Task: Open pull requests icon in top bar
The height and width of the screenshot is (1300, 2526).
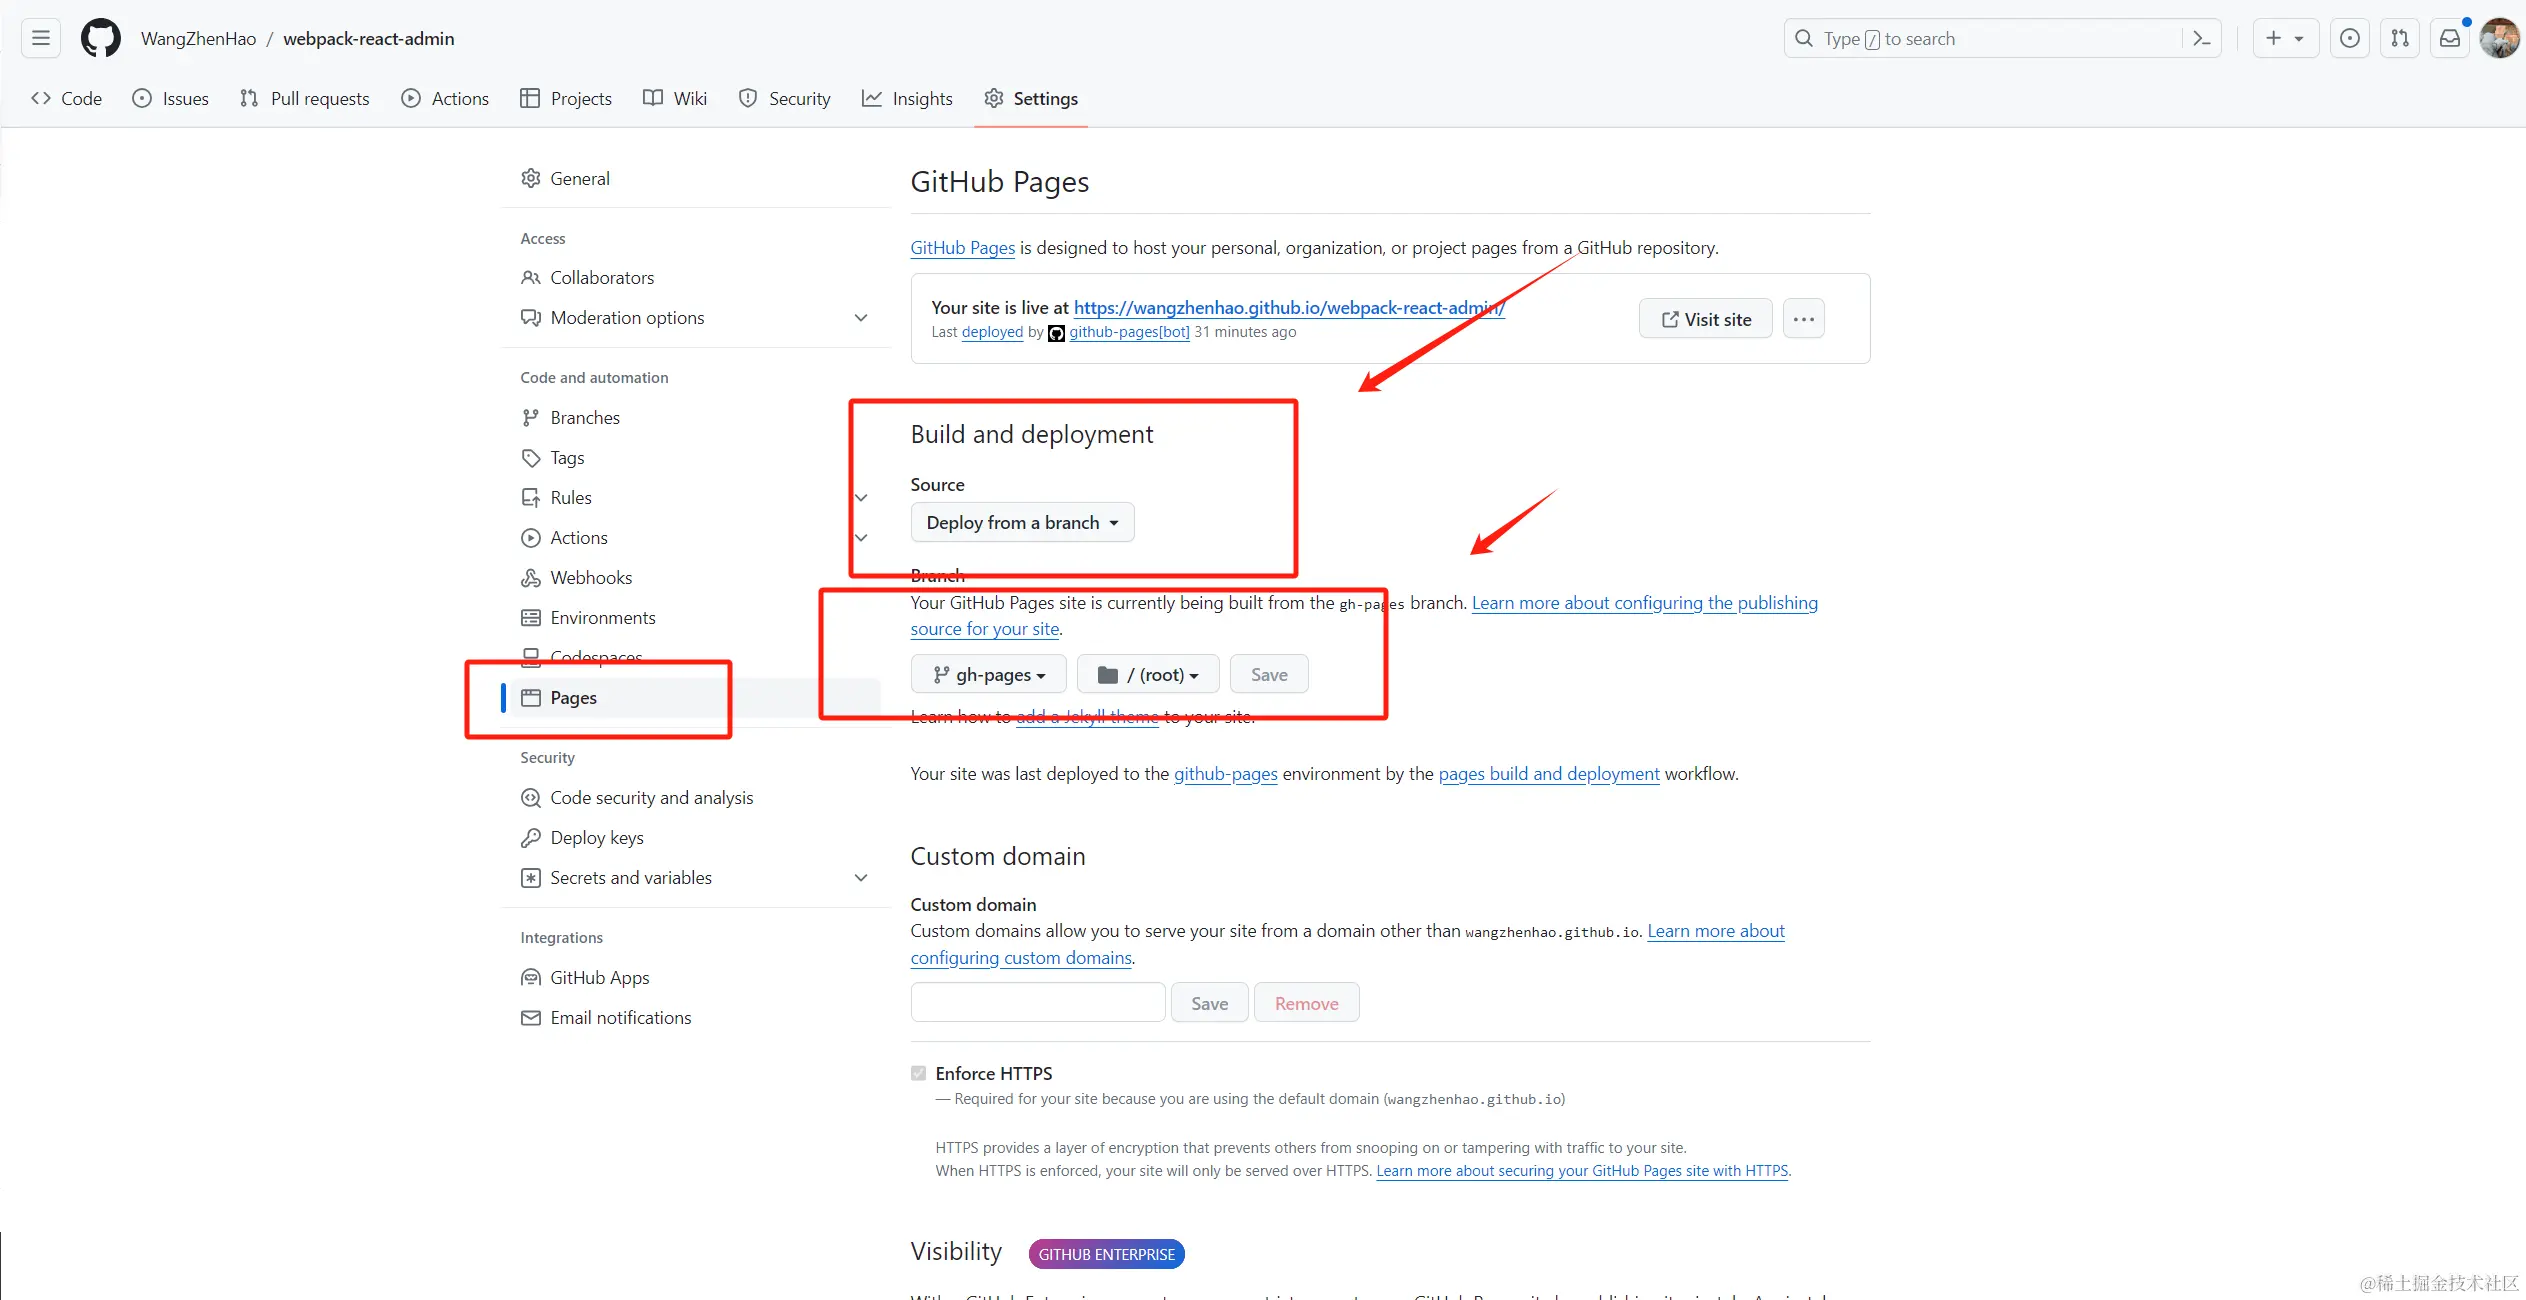Action: [x=2400, y=38]
